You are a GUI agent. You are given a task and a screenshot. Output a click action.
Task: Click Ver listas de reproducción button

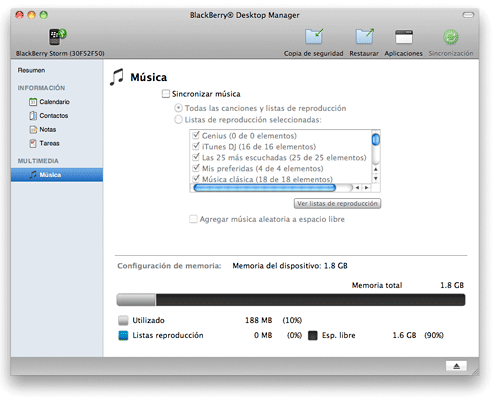(337, 203)
